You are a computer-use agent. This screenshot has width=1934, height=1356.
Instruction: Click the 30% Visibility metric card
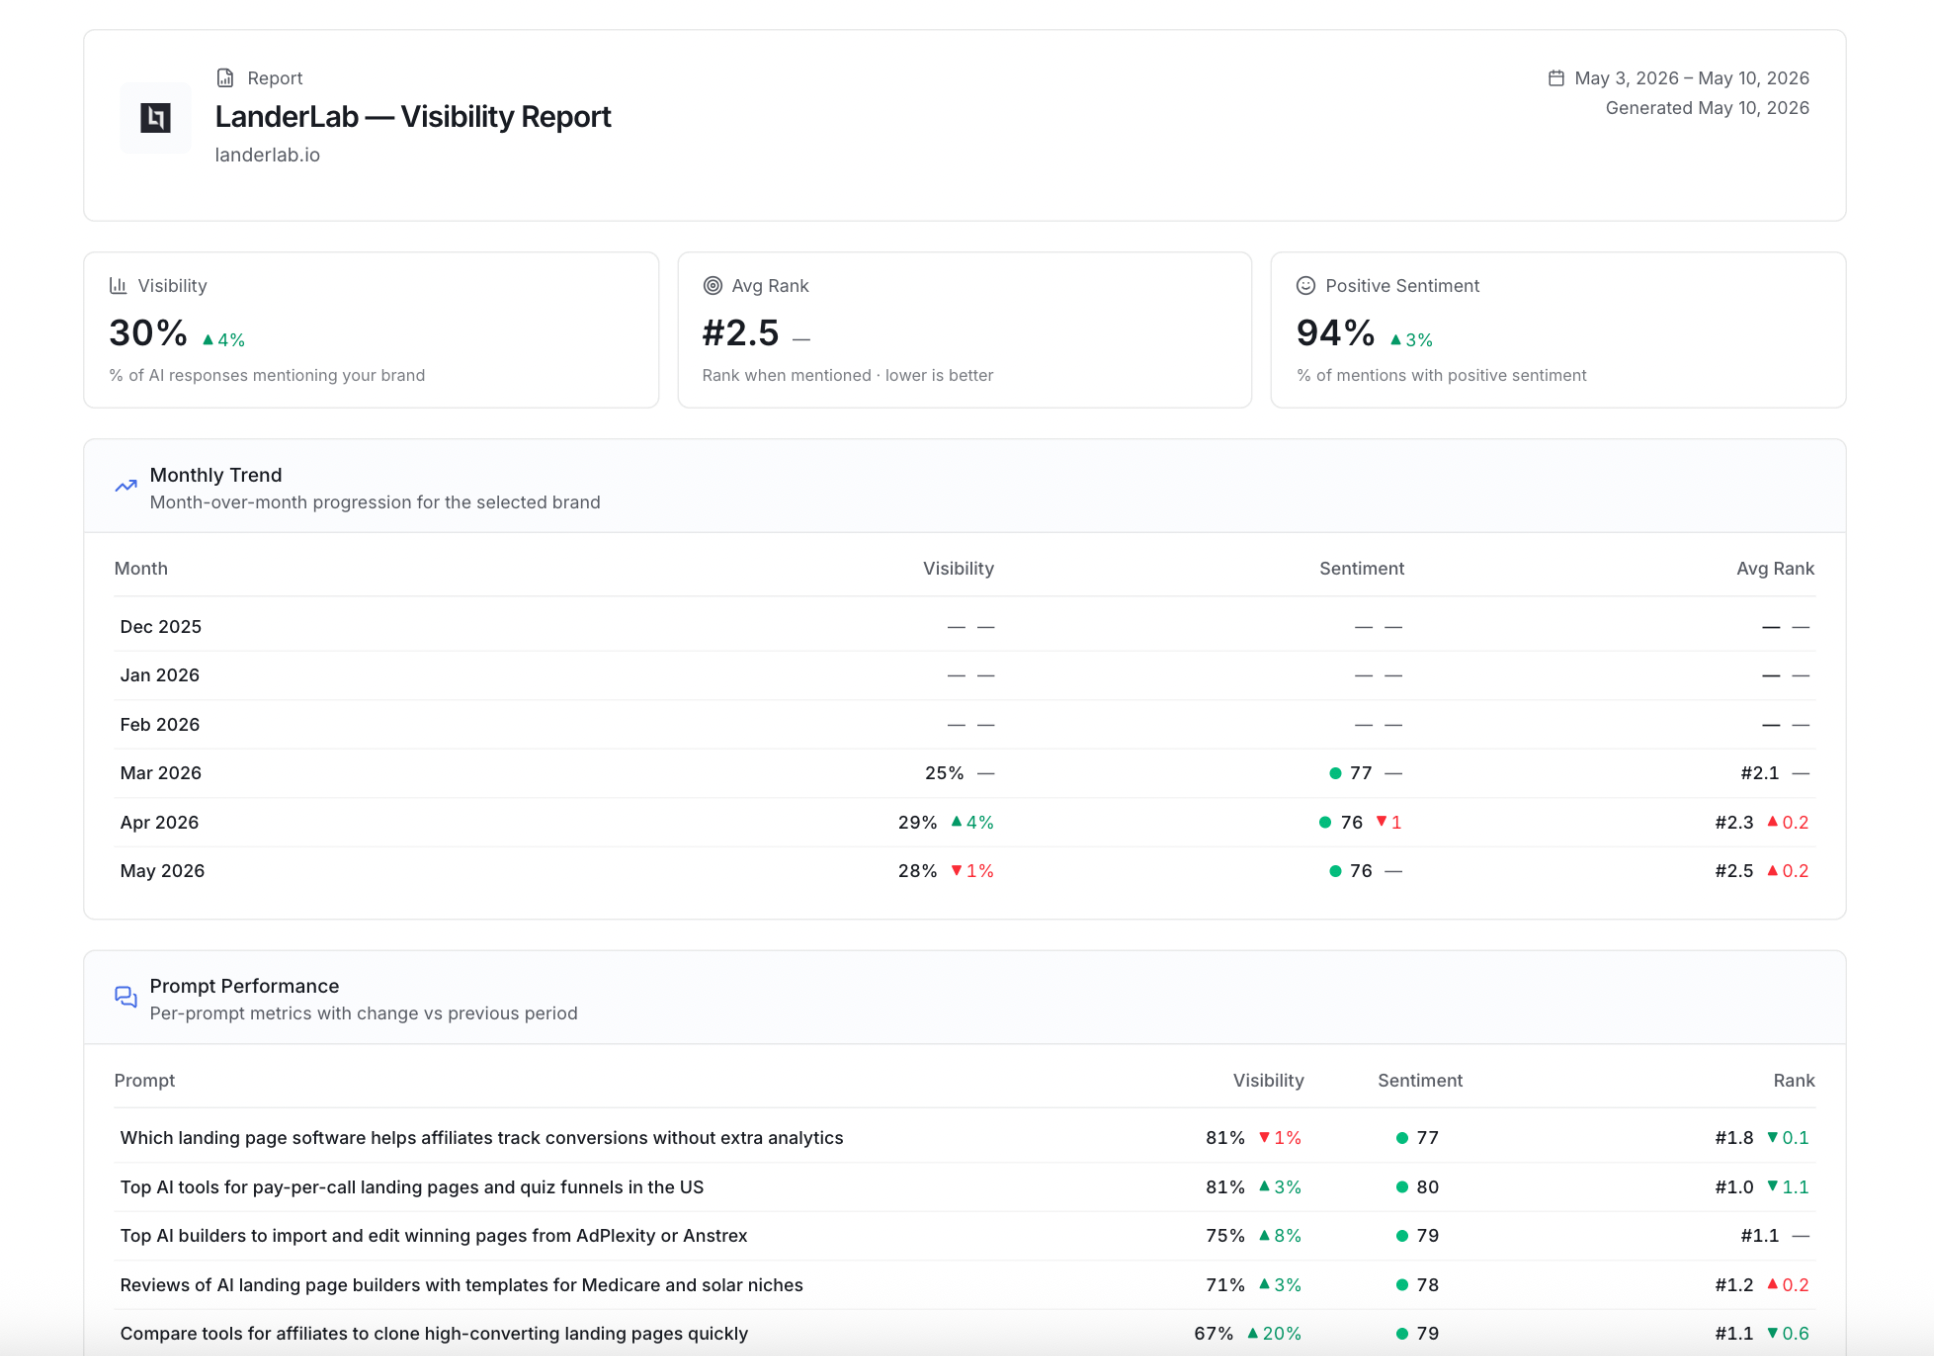point(371,330)
